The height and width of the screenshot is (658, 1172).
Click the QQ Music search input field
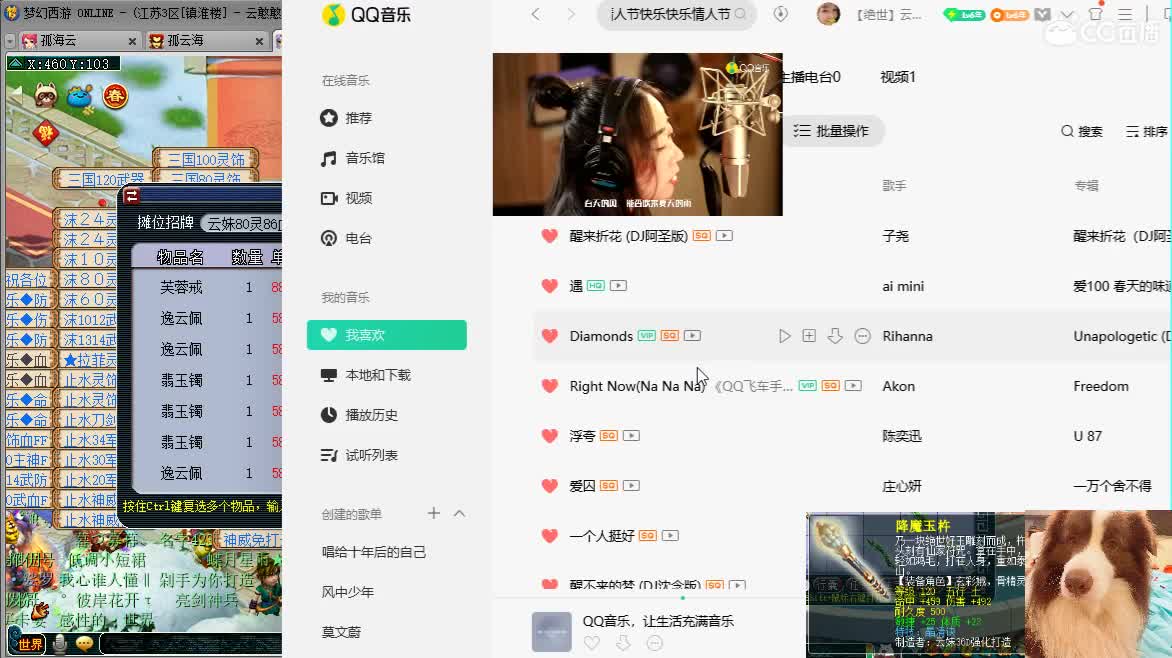[669, 14]
